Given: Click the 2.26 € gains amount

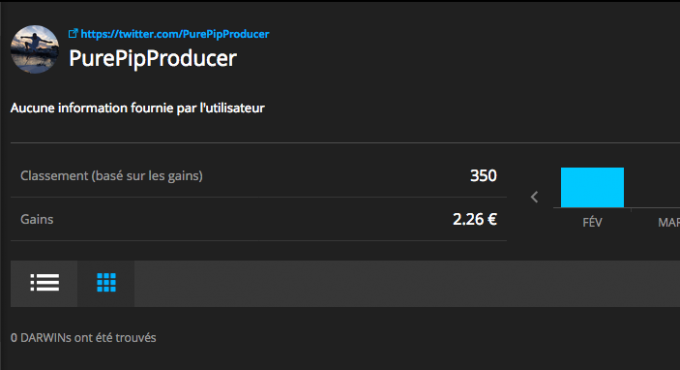Looking at the screenshot, I should pos(475,219).
